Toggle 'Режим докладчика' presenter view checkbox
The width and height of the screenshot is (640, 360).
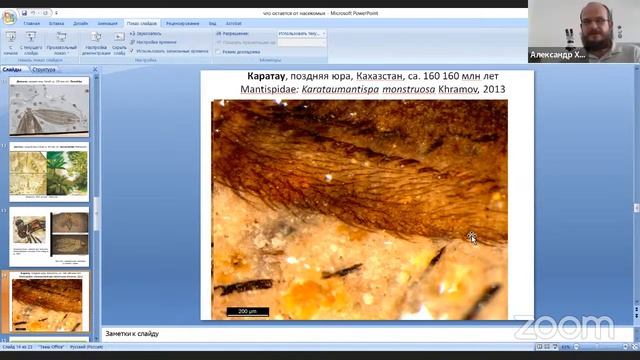[218, 52]
